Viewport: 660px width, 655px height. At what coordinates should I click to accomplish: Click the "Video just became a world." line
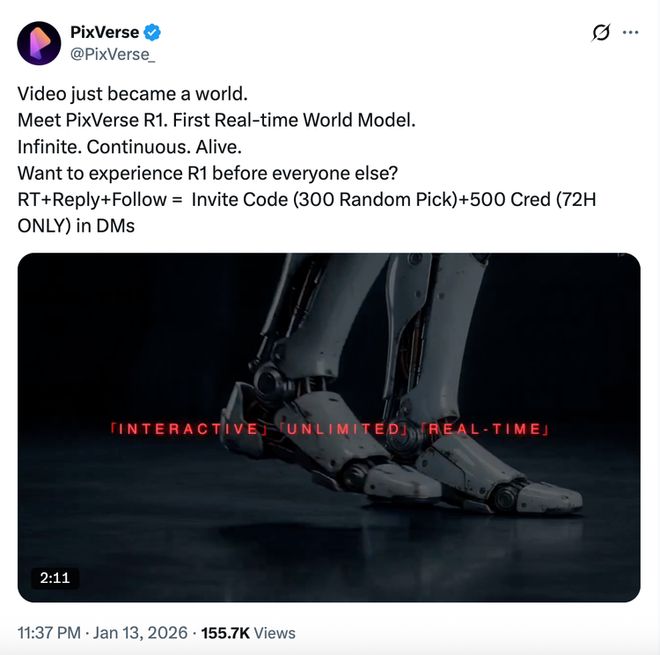[x=132, y=96]
